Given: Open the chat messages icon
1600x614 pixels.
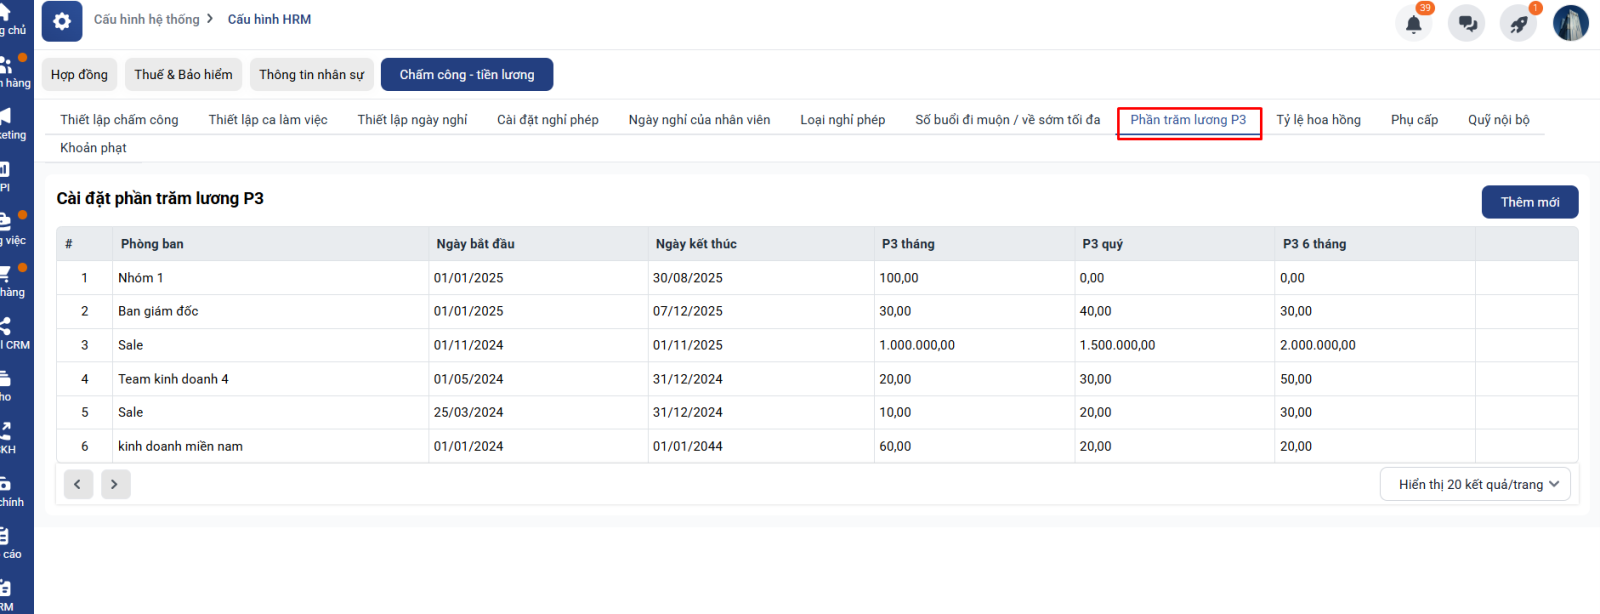Looking at the screenshot, I should pos(1467,24).
